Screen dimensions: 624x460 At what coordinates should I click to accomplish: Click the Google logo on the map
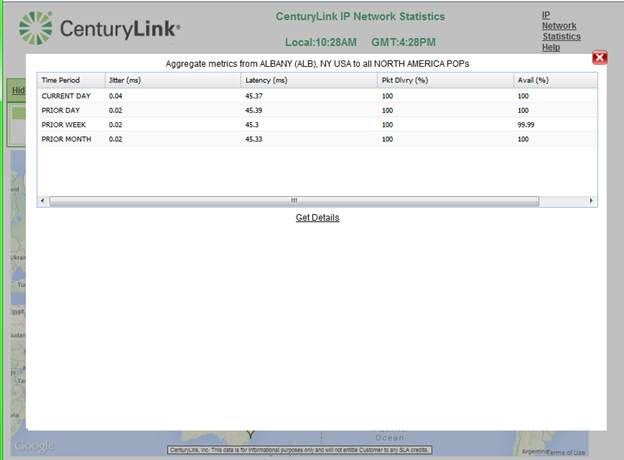[34, 446]
